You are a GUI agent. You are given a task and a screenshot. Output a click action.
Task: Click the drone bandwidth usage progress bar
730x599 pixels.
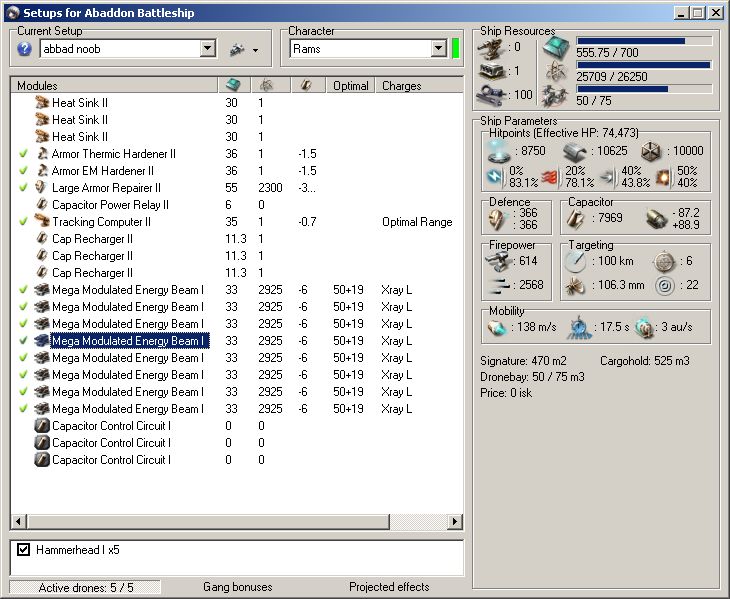click(644, 89)
